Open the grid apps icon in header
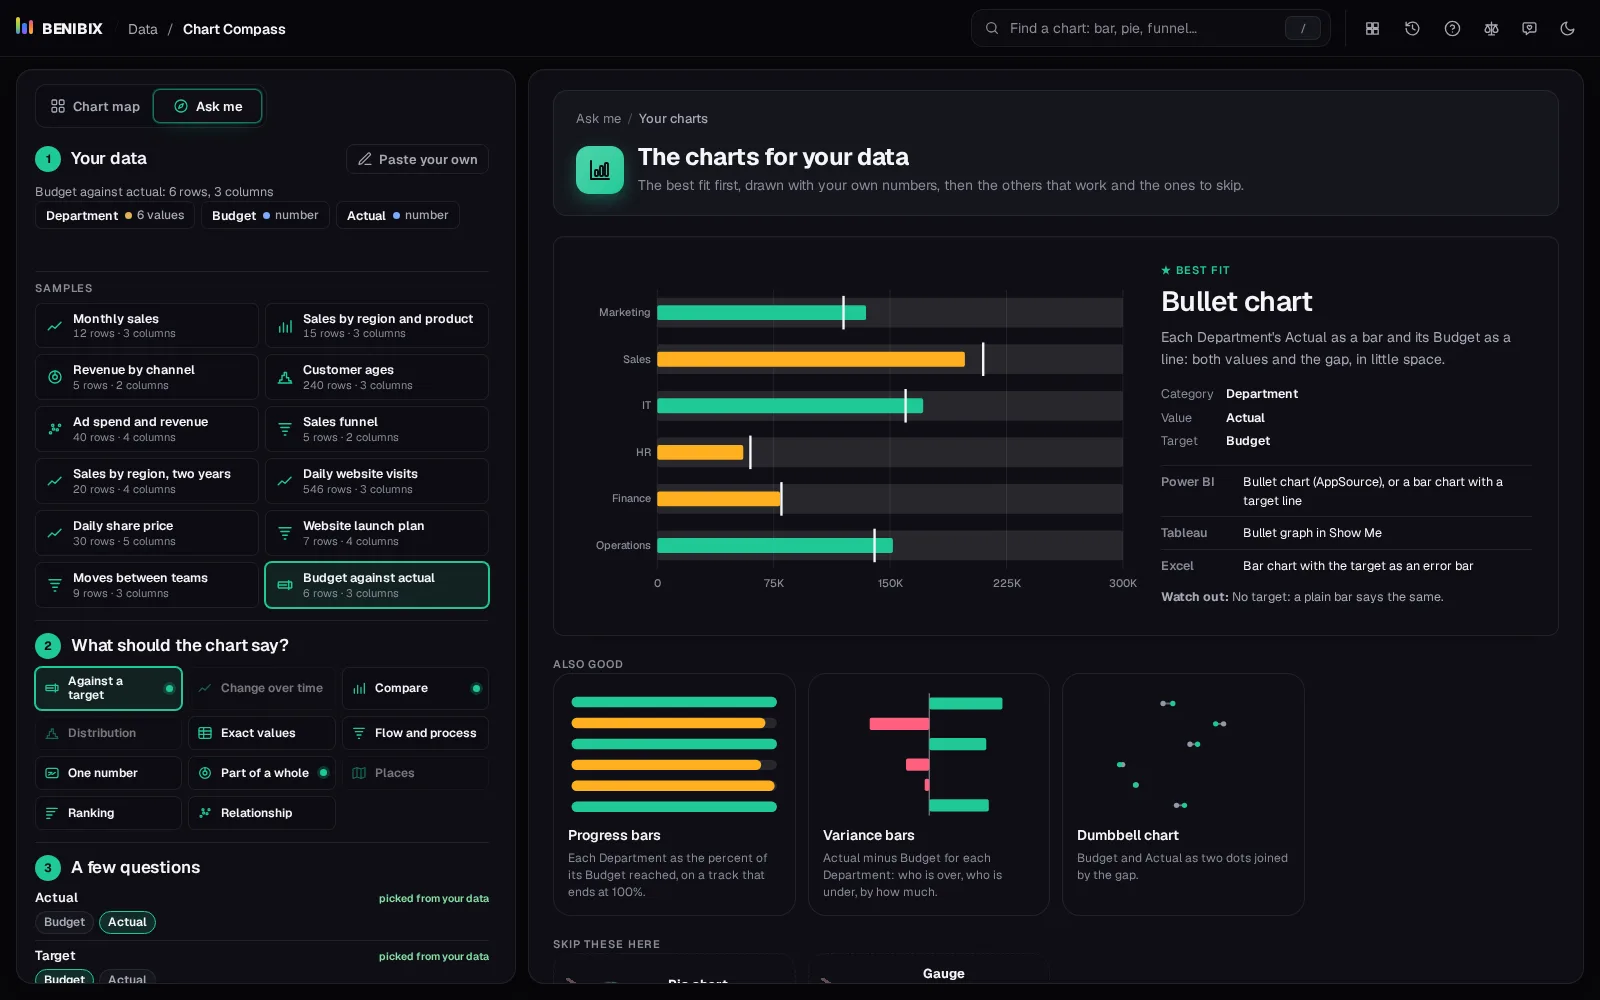 [x=1372, y=28]
